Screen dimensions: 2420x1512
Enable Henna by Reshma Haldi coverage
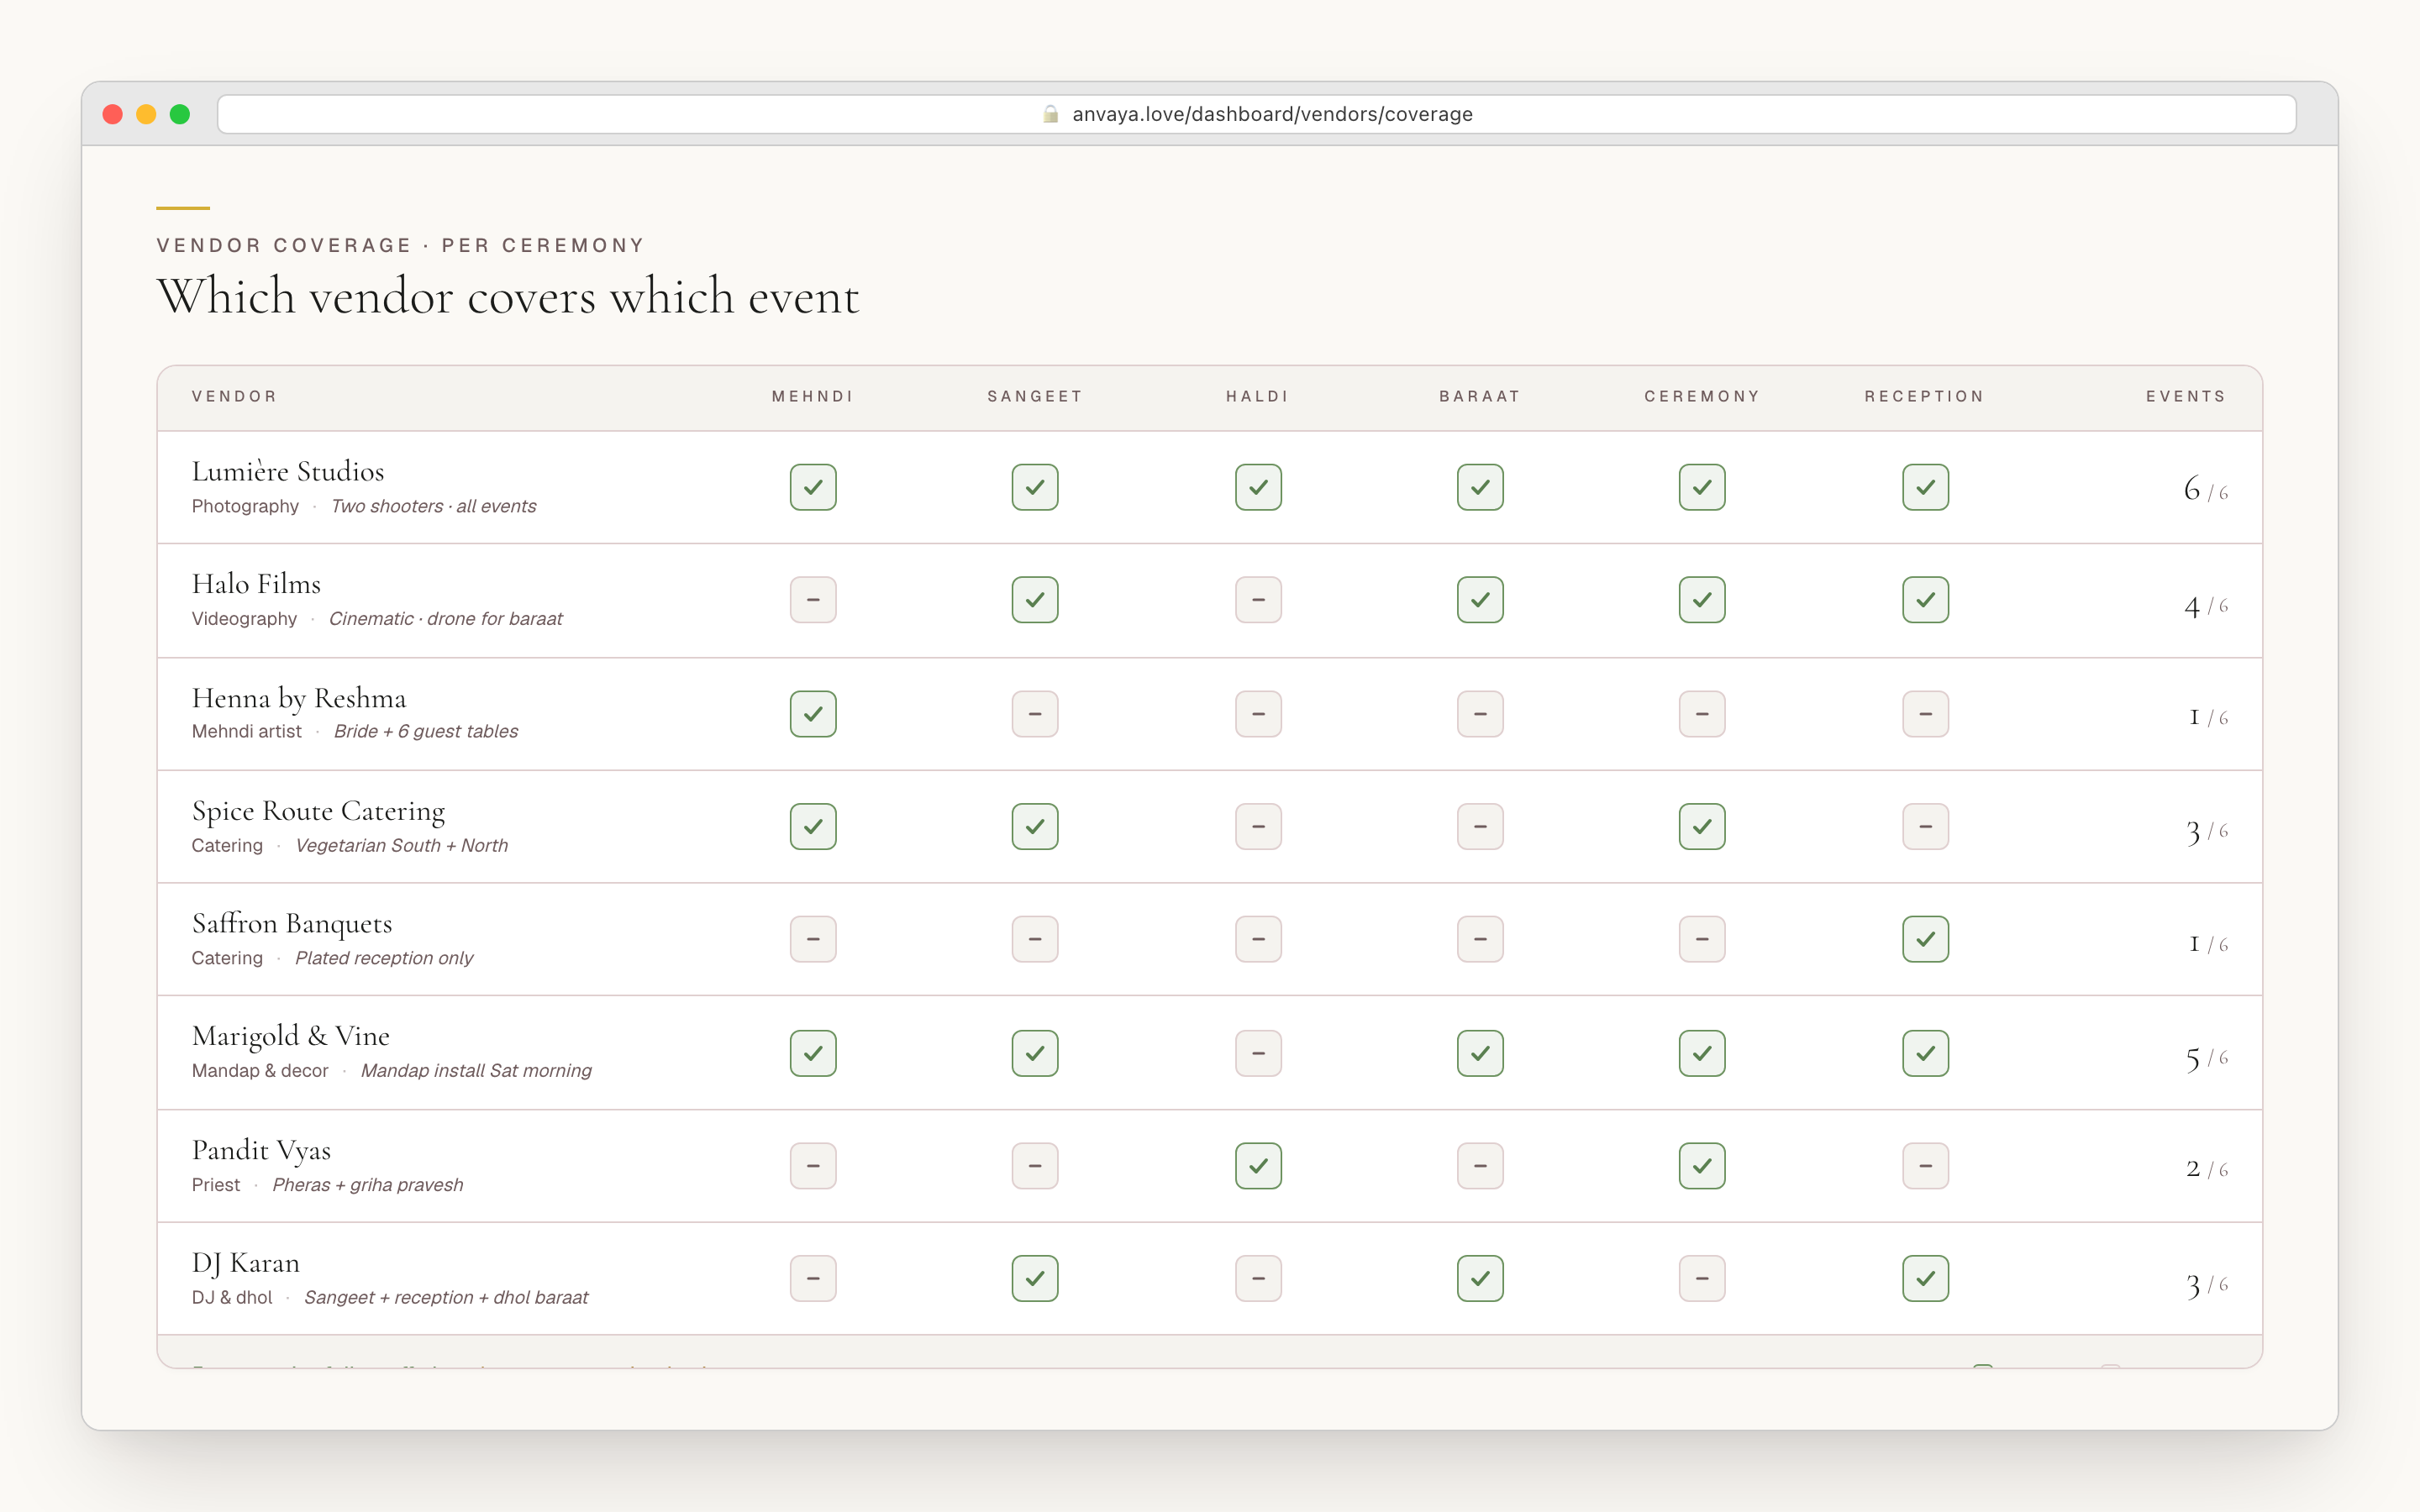(1258, 714)
